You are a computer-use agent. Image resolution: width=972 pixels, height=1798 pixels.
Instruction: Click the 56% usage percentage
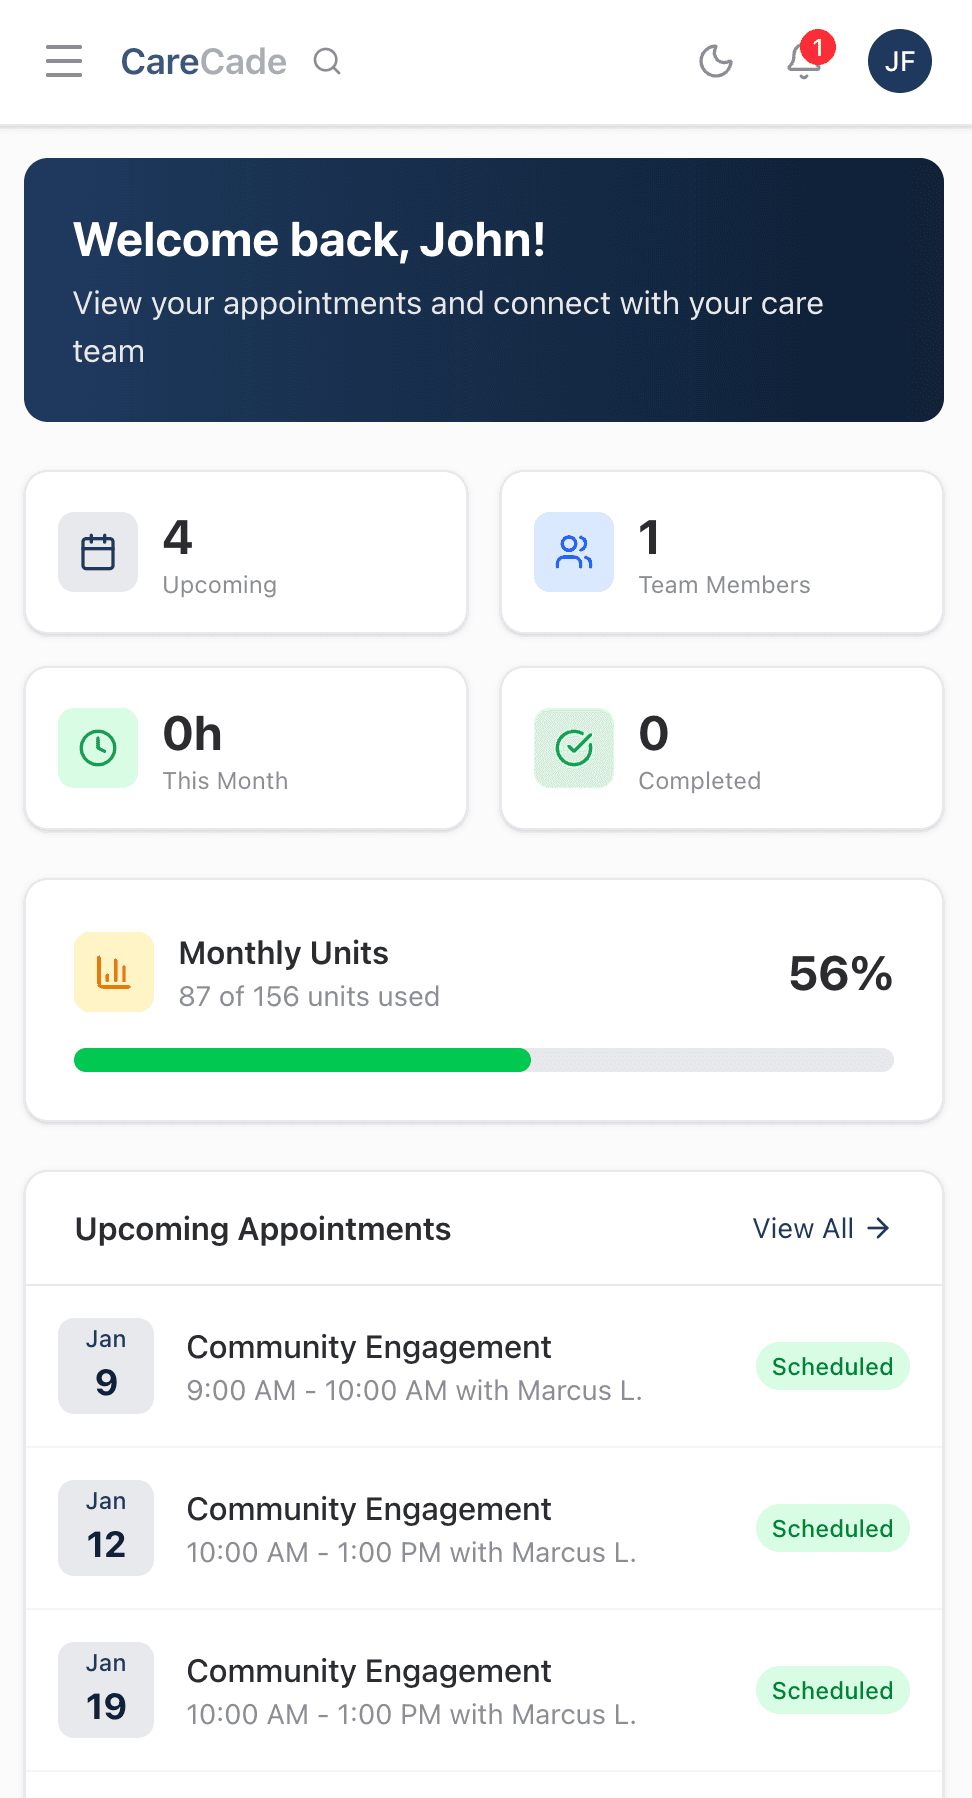[x=840, y=974]
